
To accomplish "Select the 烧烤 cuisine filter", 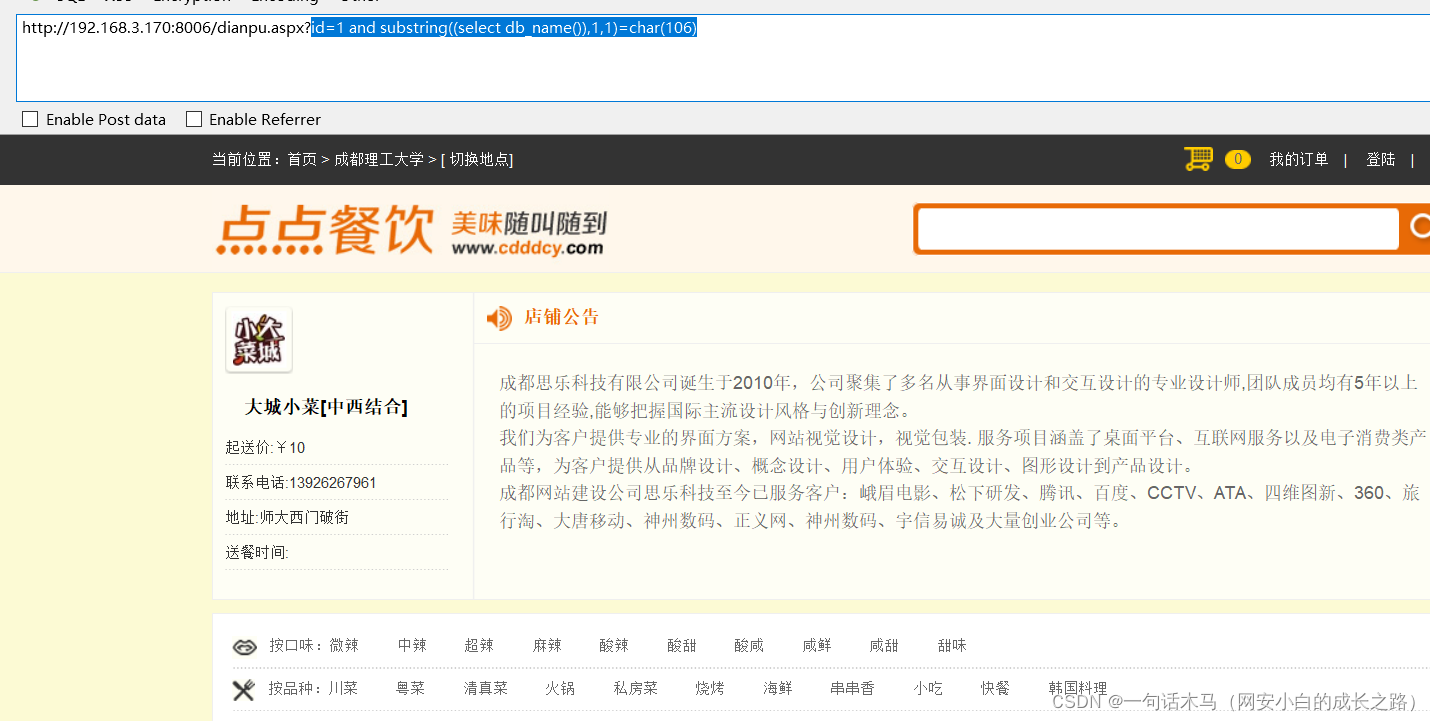I will (710, 689).
